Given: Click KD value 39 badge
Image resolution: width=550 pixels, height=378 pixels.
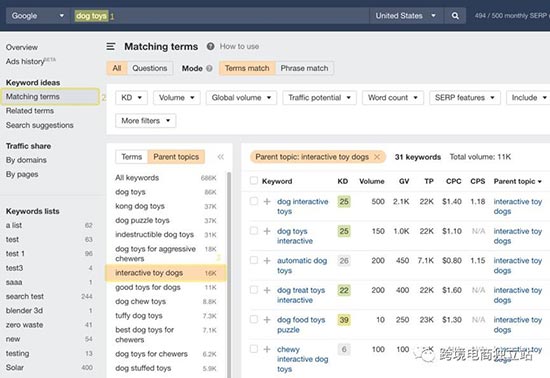Looking at the screenshot, I should (344, 320).
